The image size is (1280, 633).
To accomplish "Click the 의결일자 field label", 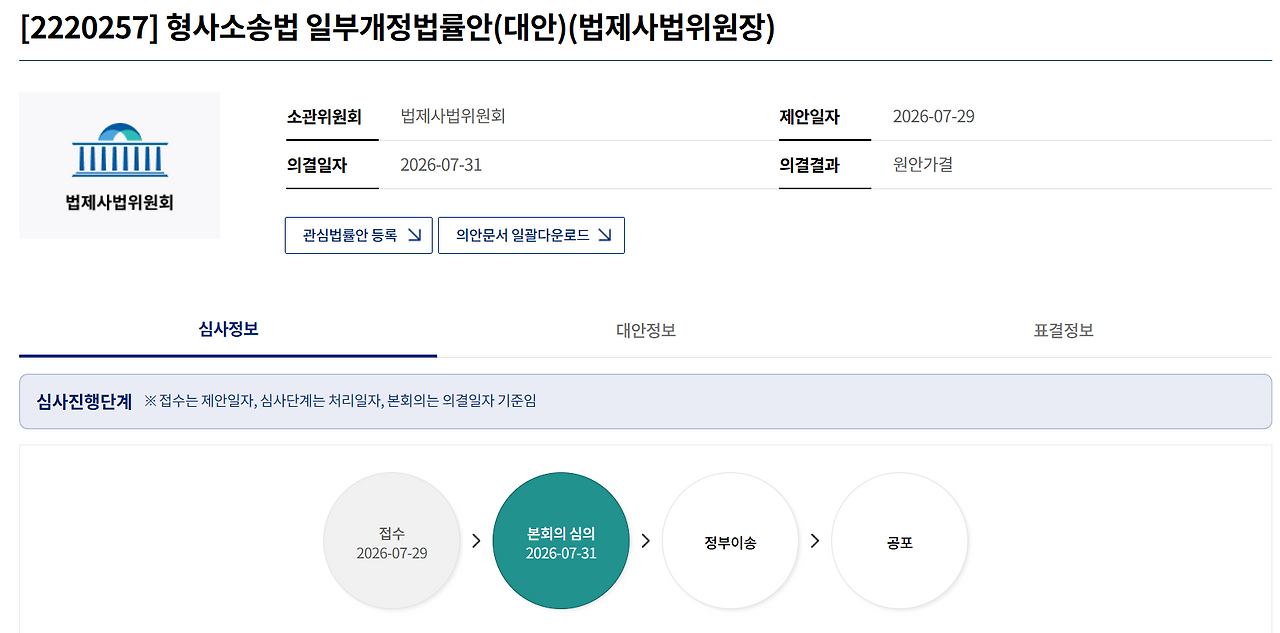I will point(317,166).
